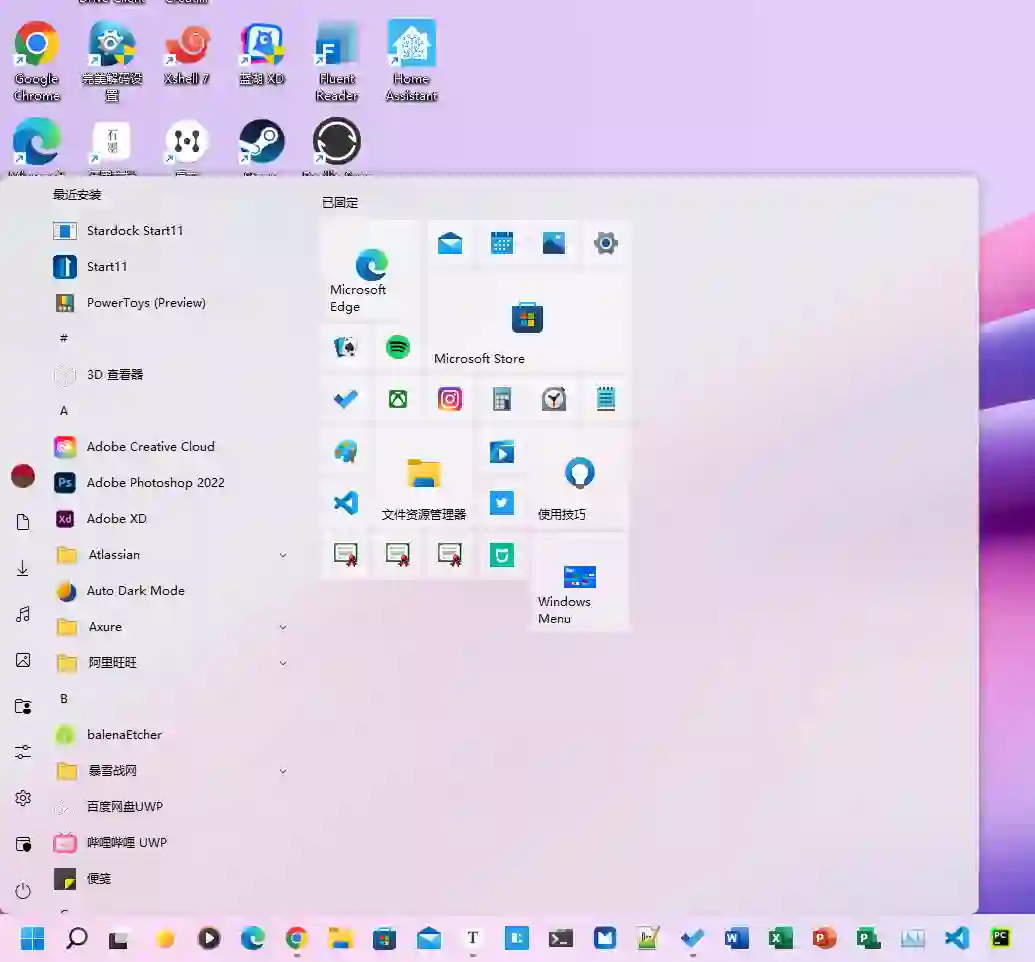This screenshot has height=962, width=1035.
Task: Open the Calendar pinned tile
Action: pyautogui.click(x=502, y=243)
